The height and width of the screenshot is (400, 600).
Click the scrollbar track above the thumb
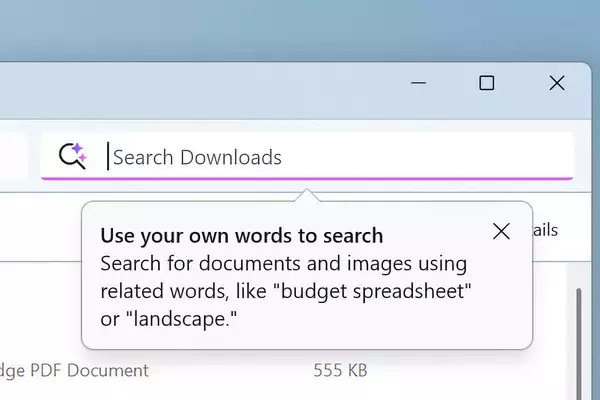click(x=577, y=275)
